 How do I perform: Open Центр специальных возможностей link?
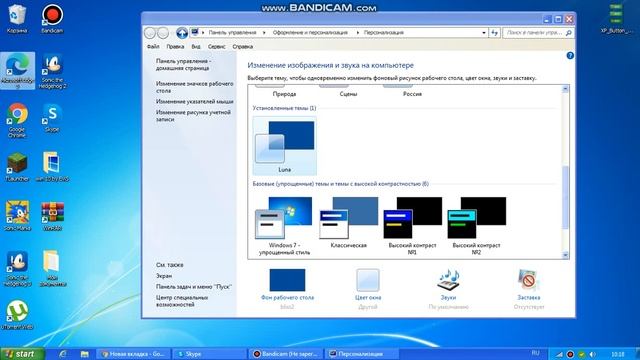(182, 301)
